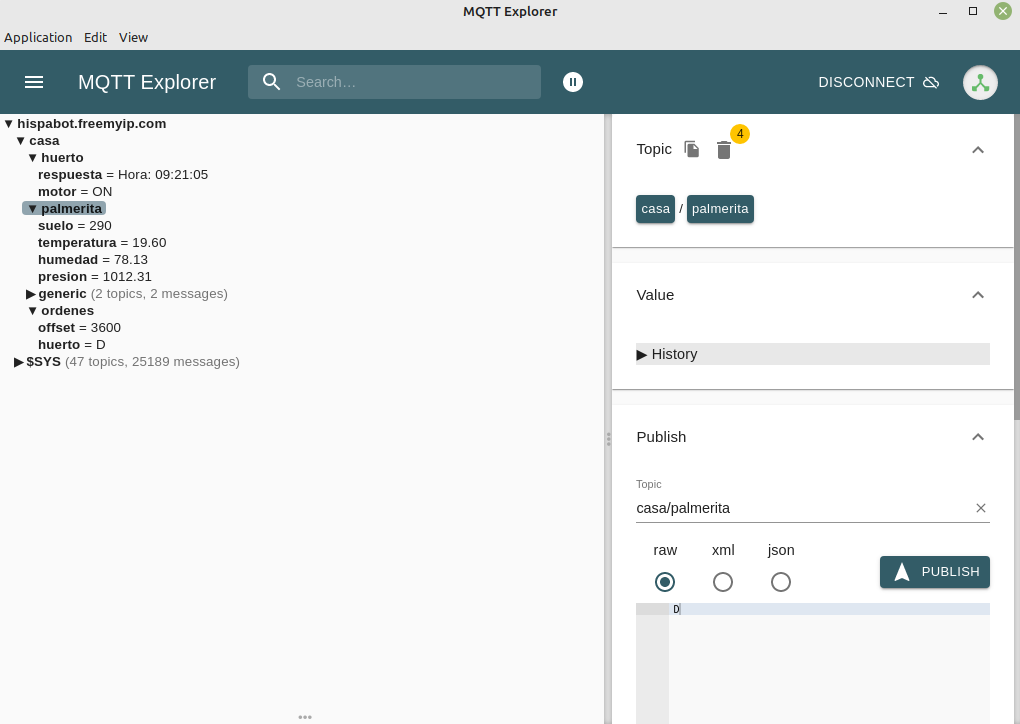Click the search magnifier icon
Screen dimensions: 1020x724
tap(271, 82)
